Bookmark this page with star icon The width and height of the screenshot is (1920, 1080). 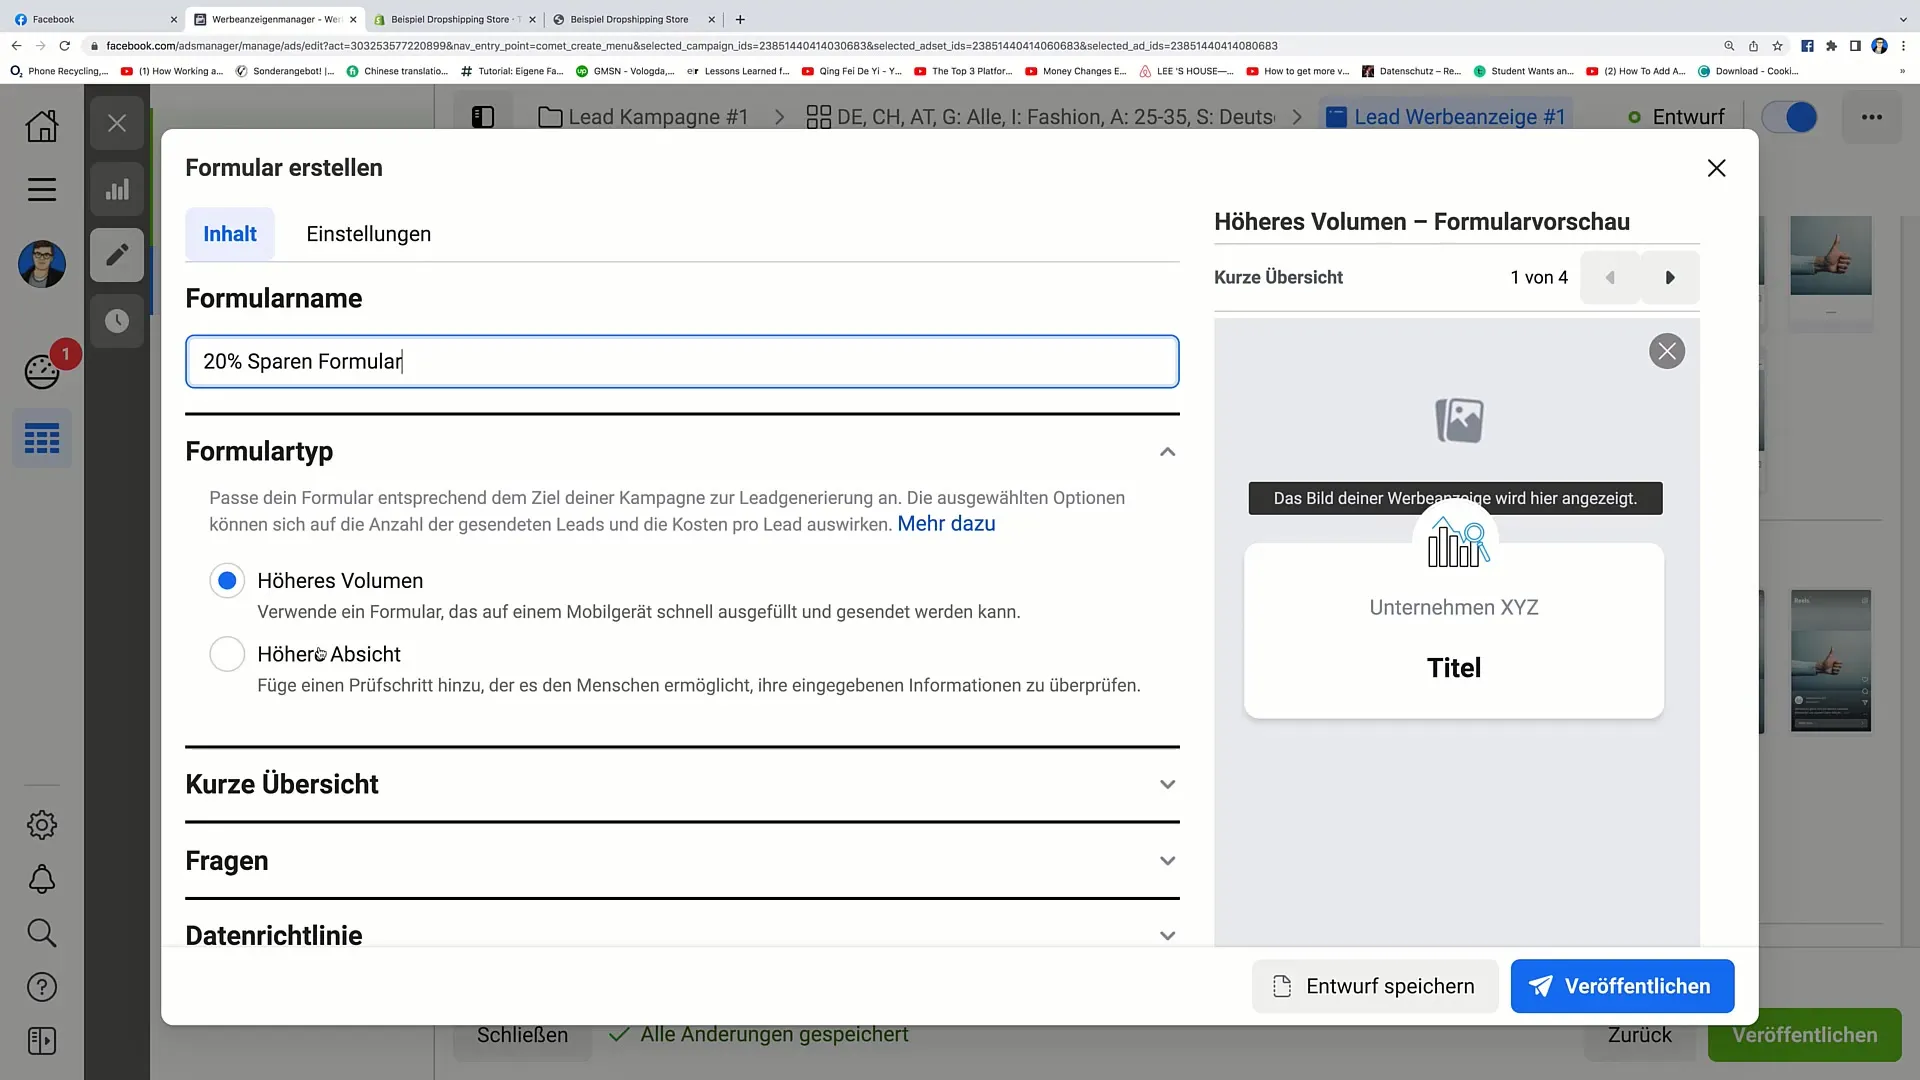[1777, 46]
